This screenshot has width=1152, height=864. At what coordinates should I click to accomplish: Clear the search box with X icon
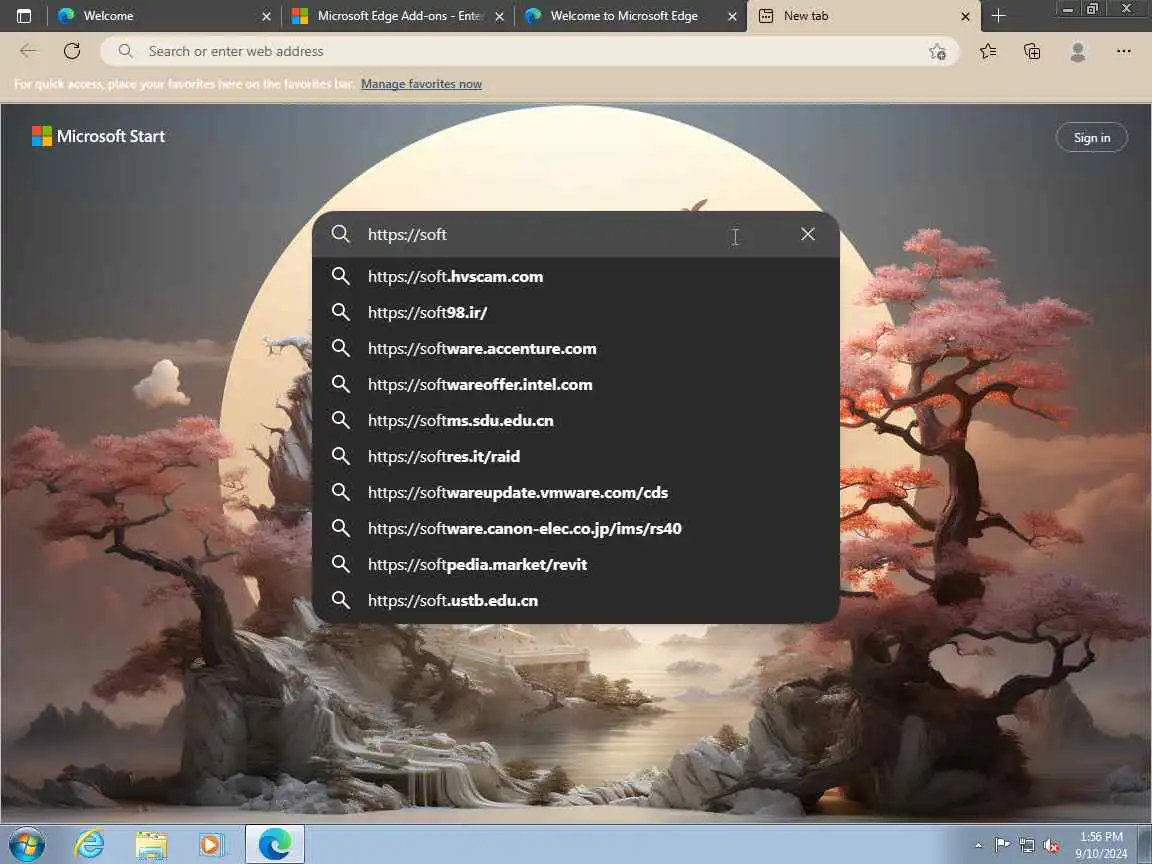coord(807,234)
